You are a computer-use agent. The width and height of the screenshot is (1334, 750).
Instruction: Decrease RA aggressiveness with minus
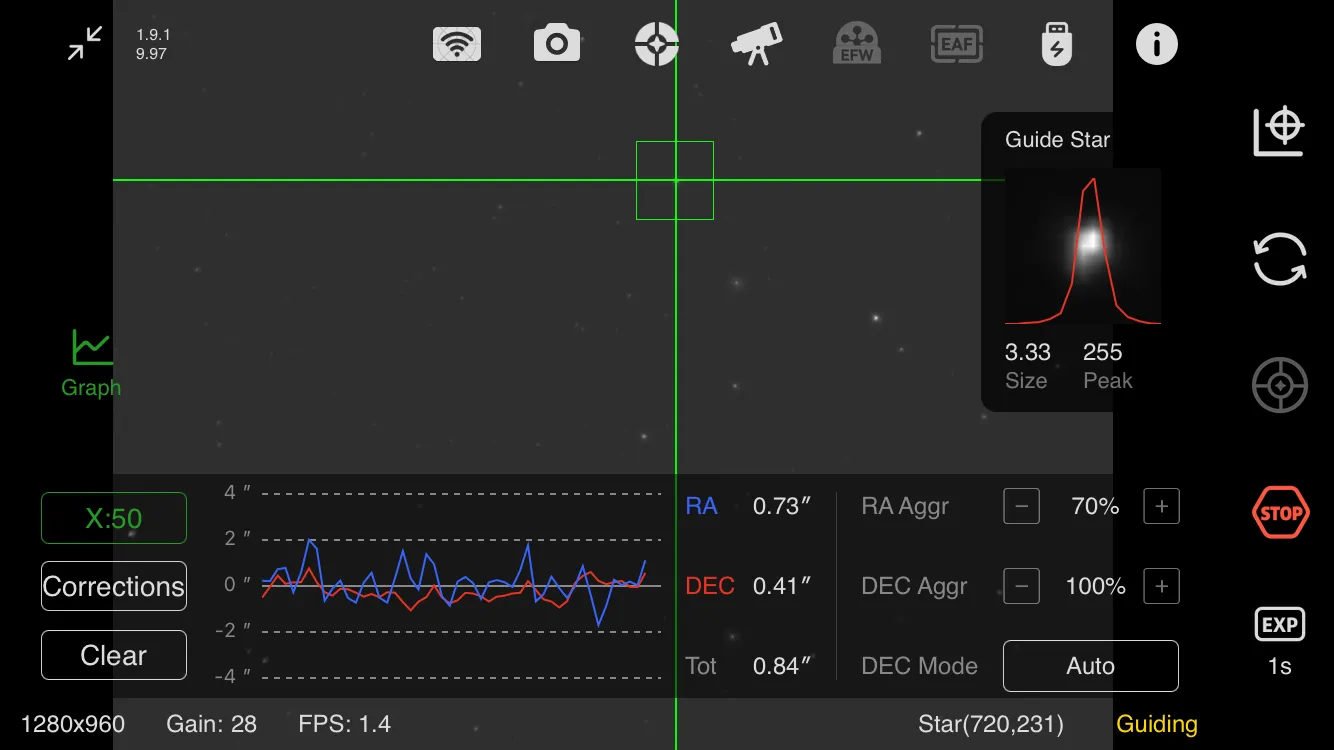coord(1021,506)
